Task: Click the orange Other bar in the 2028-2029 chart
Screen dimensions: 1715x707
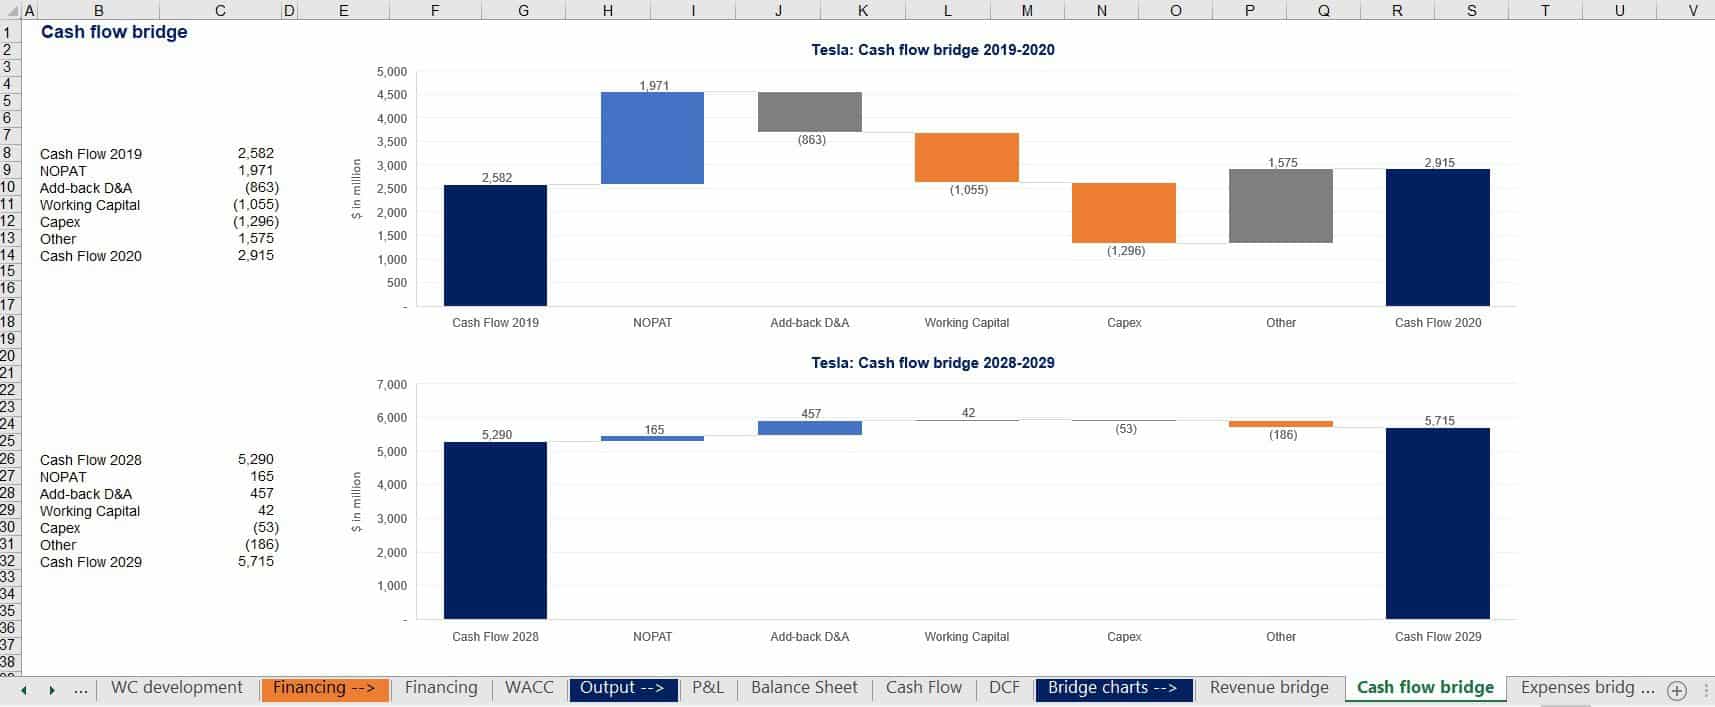Action: point(1281,424)
